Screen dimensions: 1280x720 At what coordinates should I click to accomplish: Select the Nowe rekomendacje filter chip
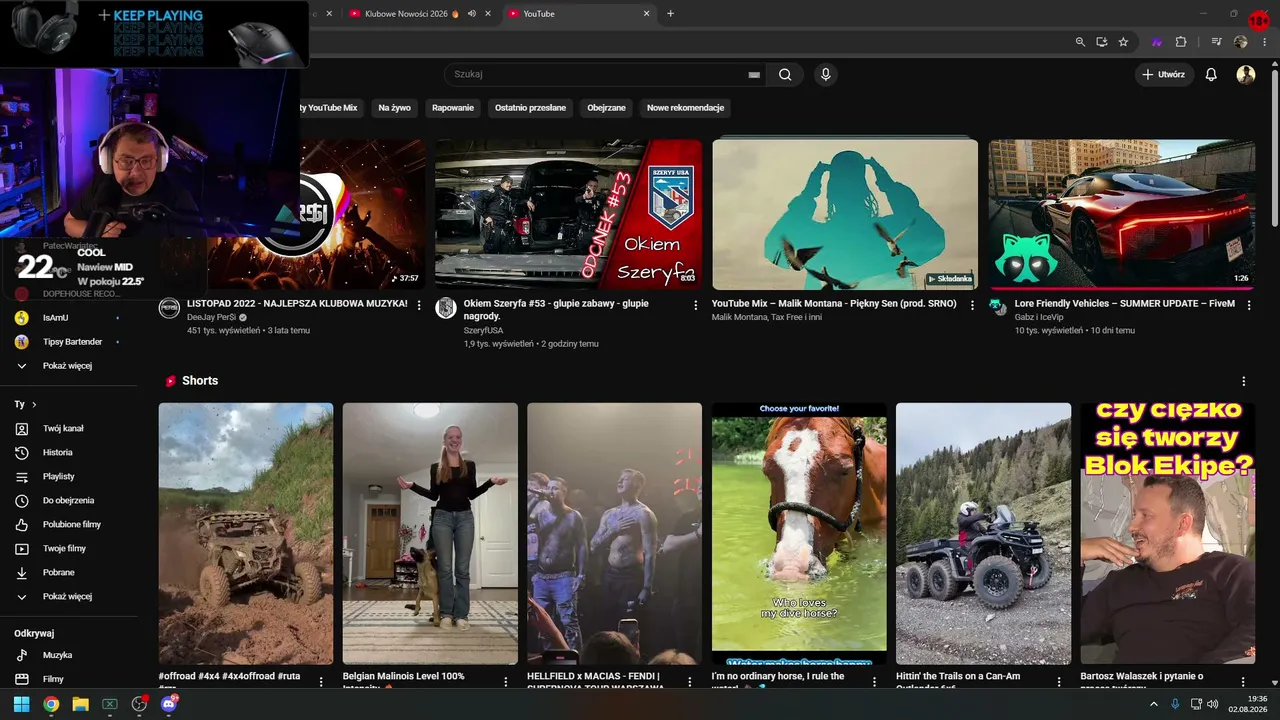click(685, 108)
